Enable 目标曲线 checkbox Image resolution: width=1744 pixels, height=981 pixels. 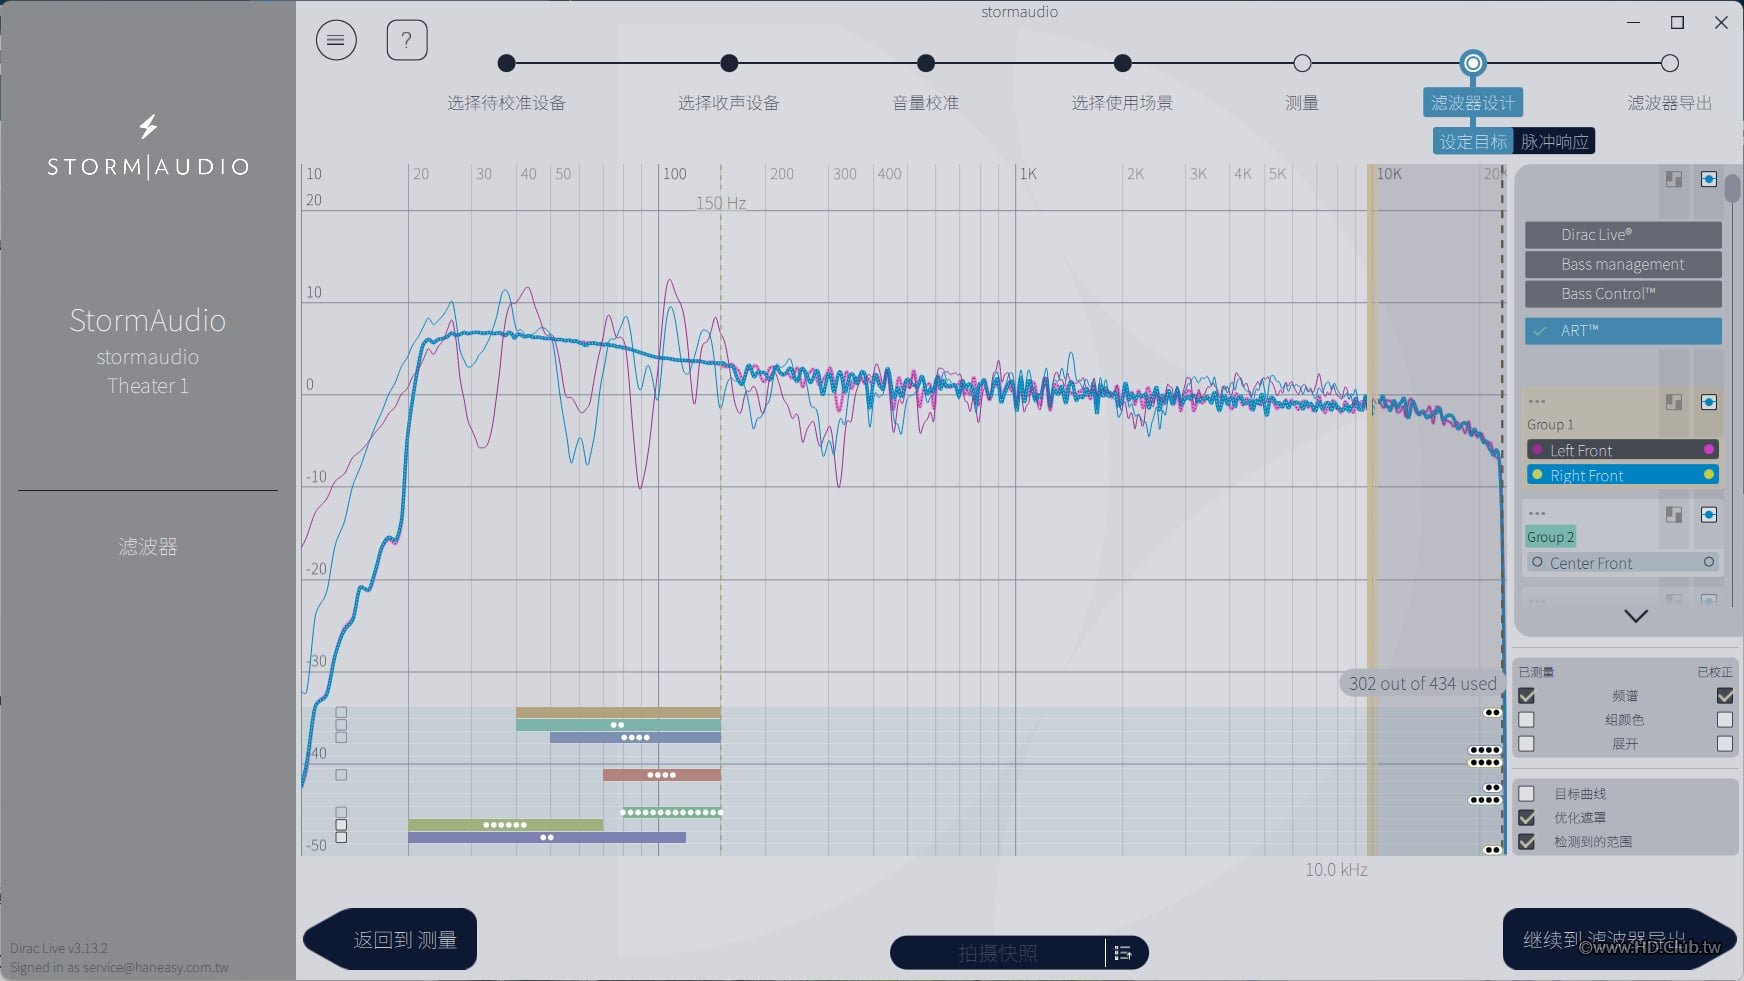[1526, 794]
